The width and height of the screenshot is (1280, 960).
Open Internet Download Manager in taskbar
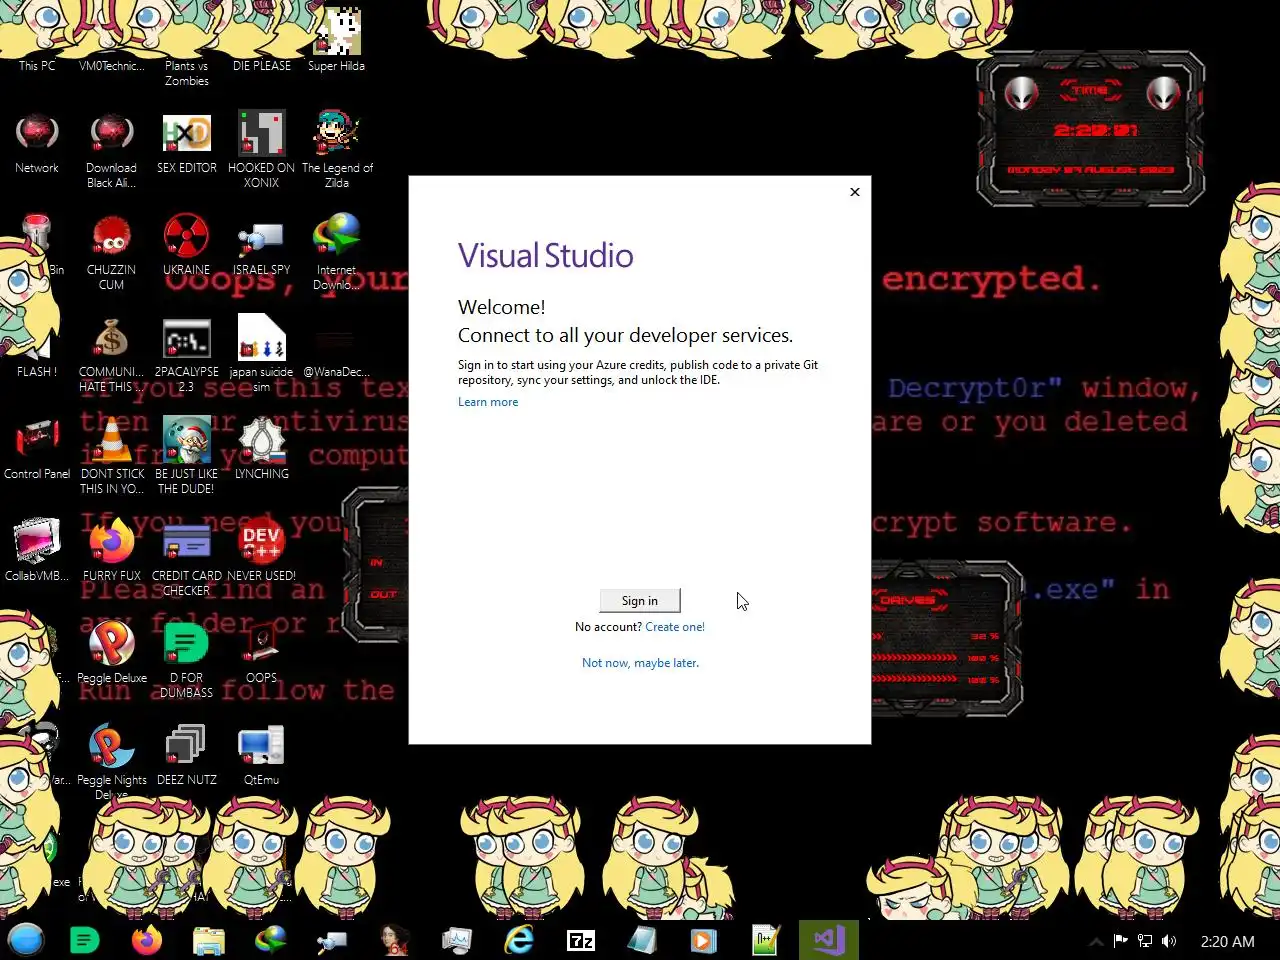(271, 940)
